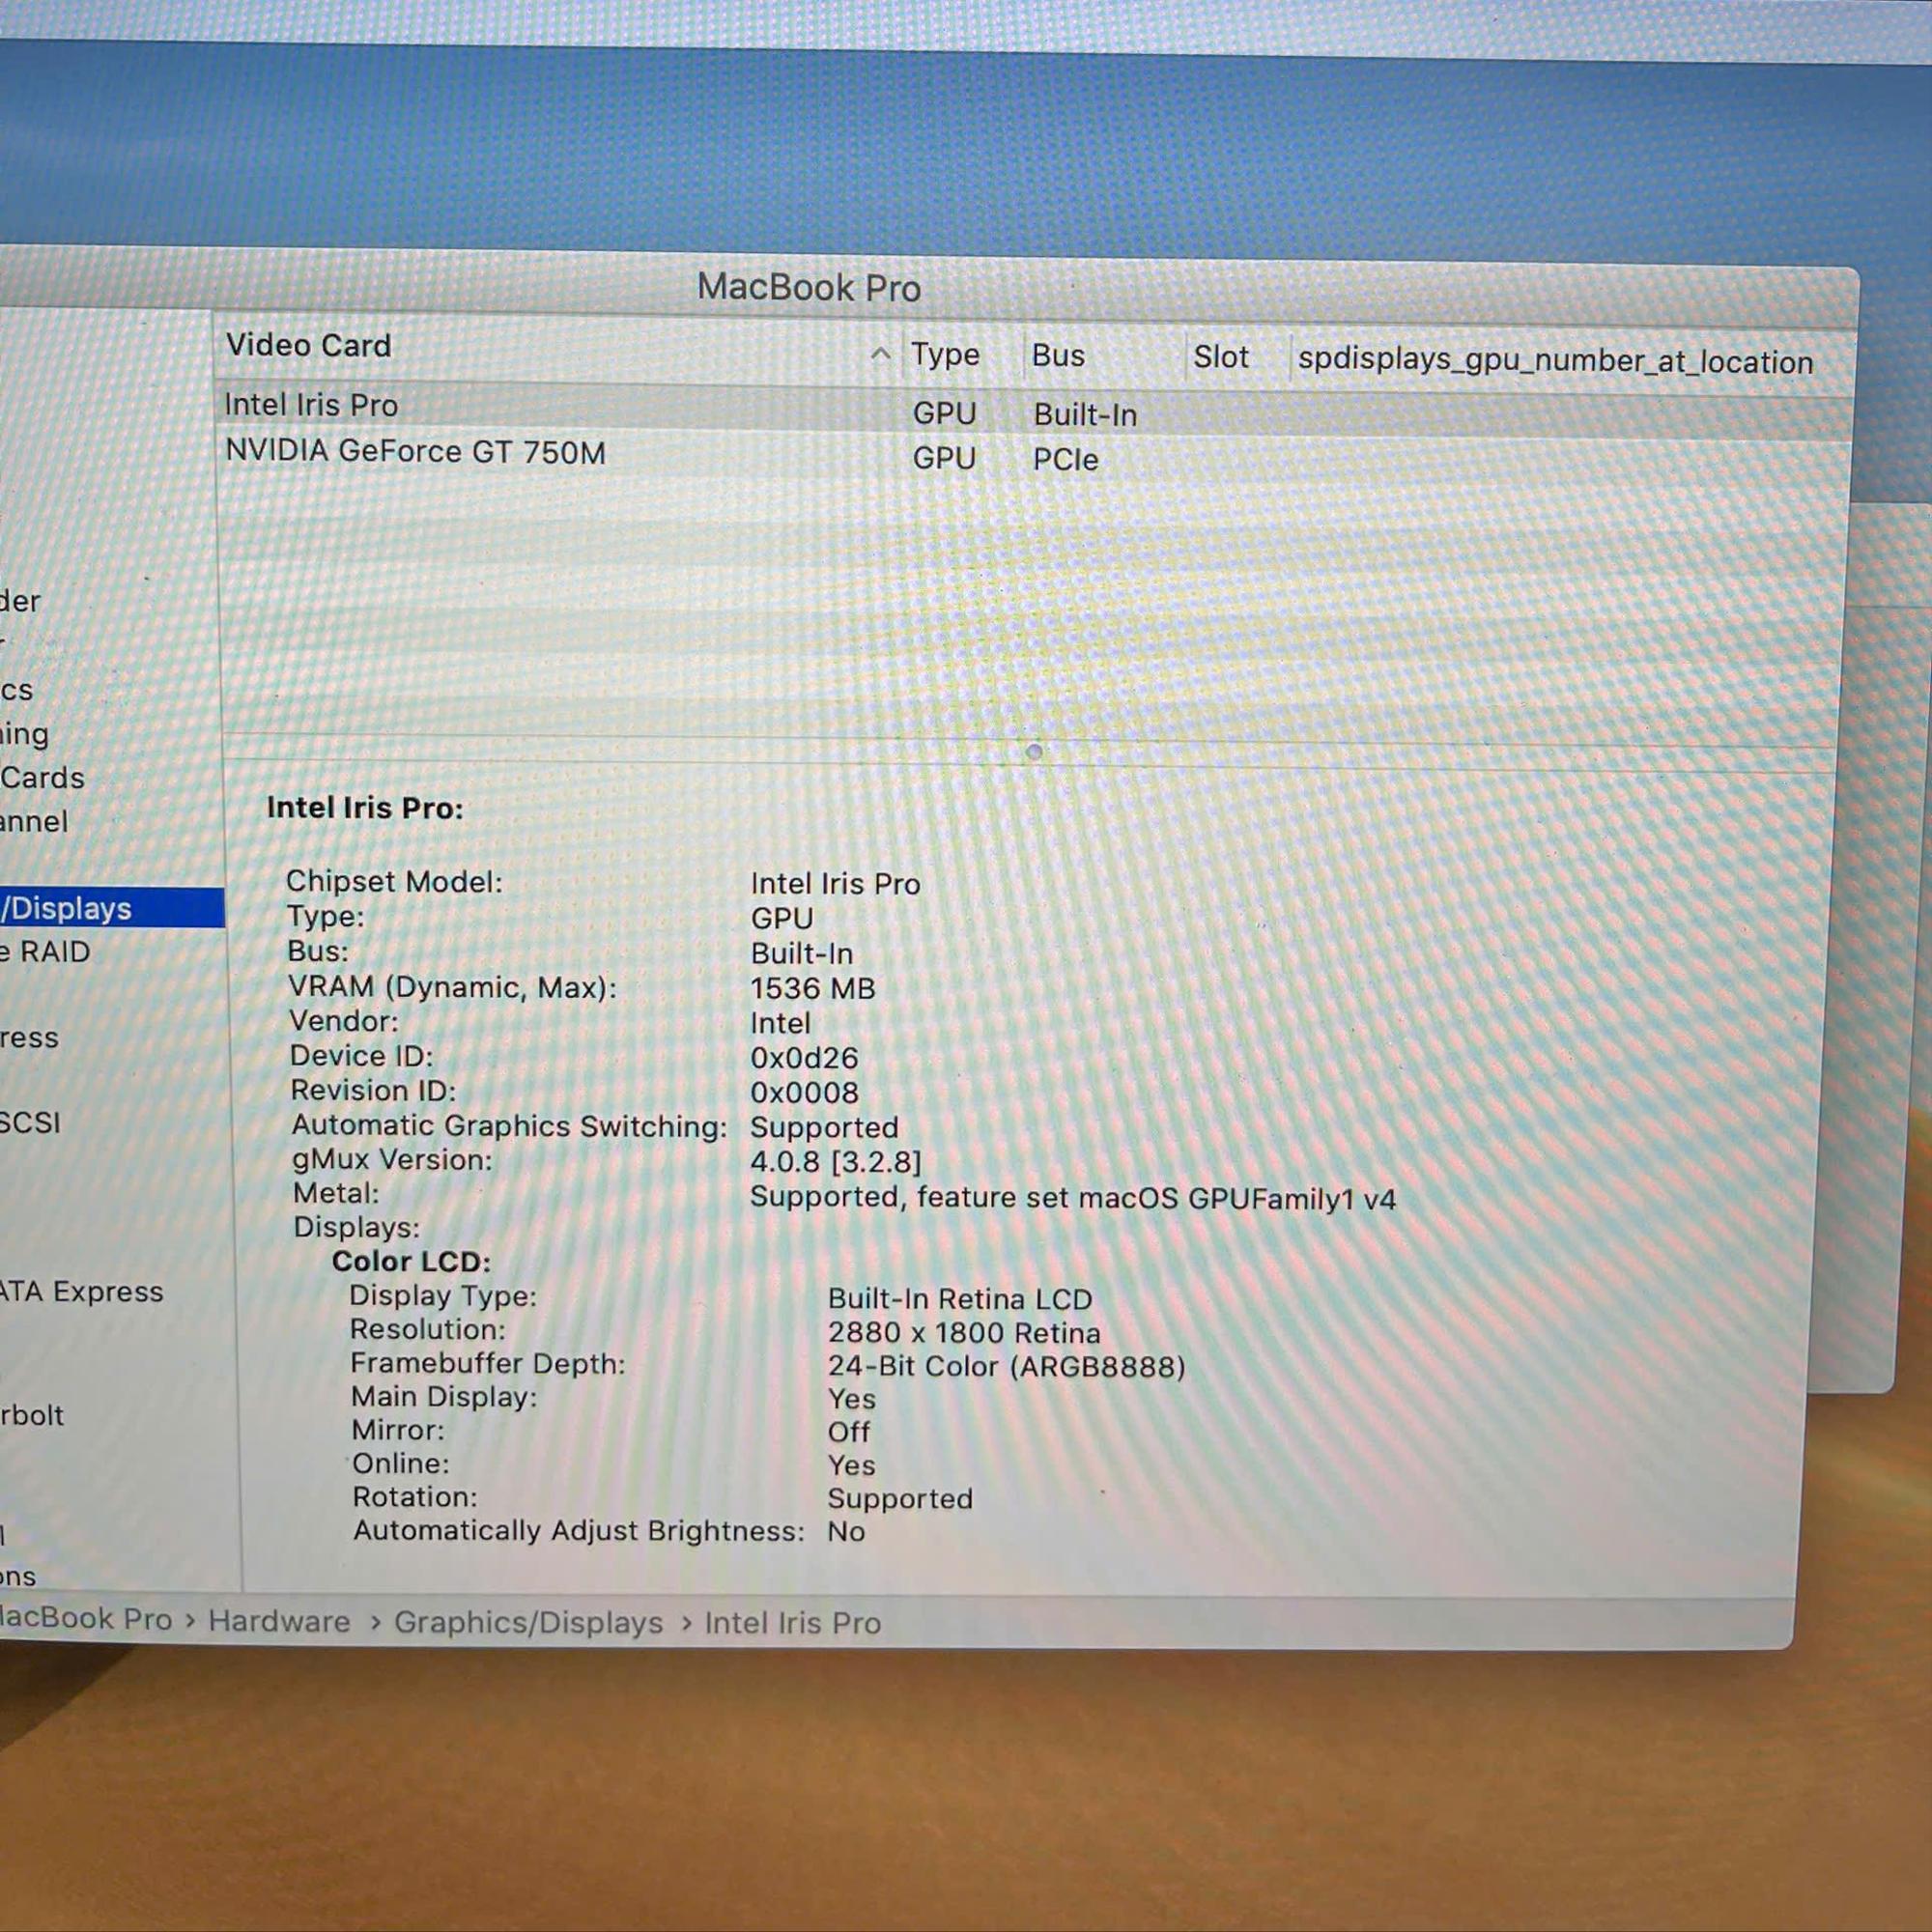Select the RAID item in the sidebar
The image size is (1932, 1932).
point(46,951)
